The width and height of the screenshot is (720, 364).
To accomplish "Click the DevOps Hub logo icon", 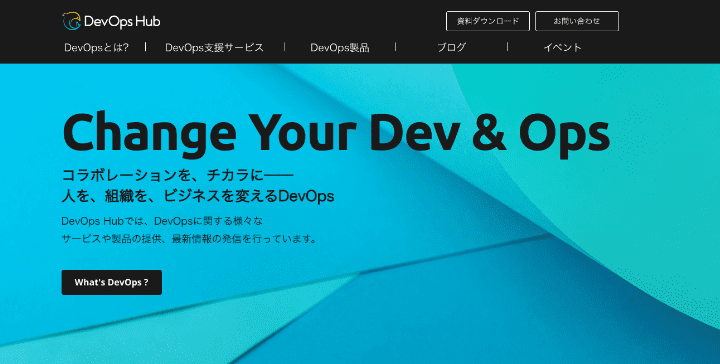I will [72, 21].
